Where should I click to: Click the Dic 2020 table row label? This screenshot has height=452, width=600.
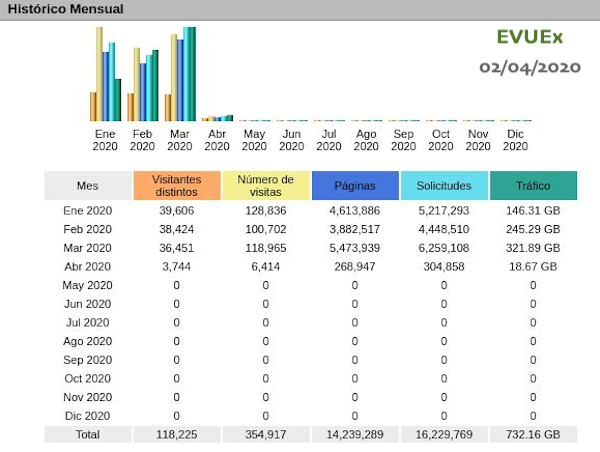[88, 416]
